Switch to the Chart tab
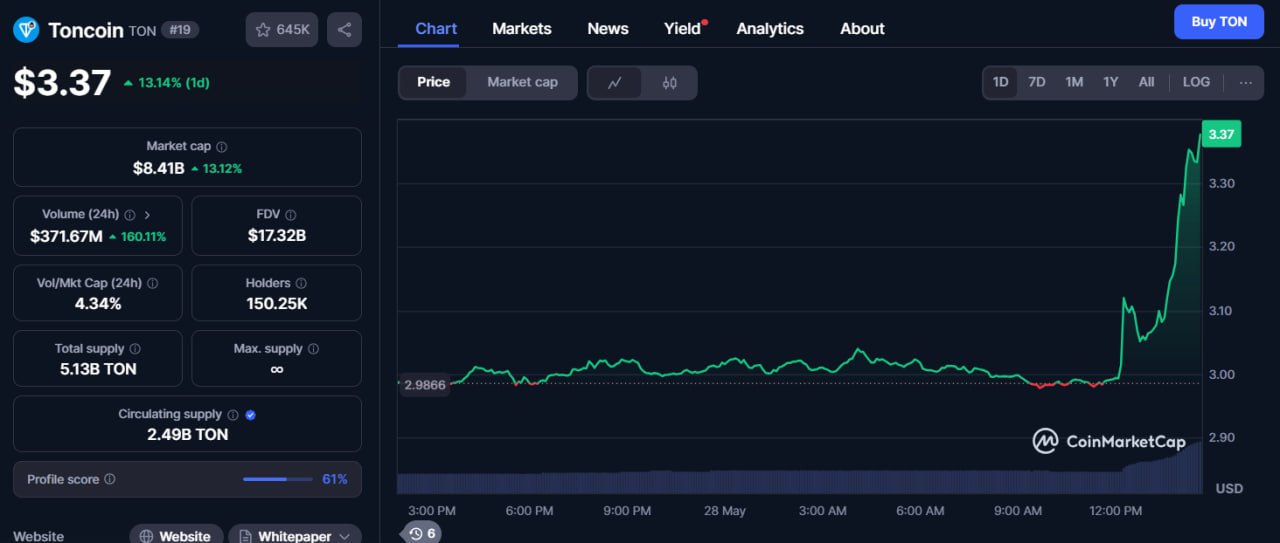Image resolution: width=1280 pixels, height=543 pixels. click(x=436, y=28)
